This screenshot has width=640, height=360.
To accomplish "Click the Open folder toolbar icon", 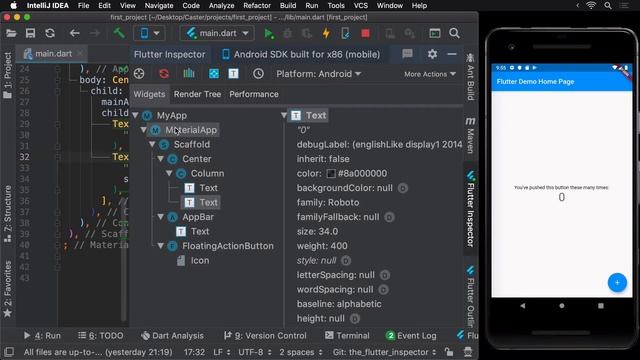I will [11, 33].
